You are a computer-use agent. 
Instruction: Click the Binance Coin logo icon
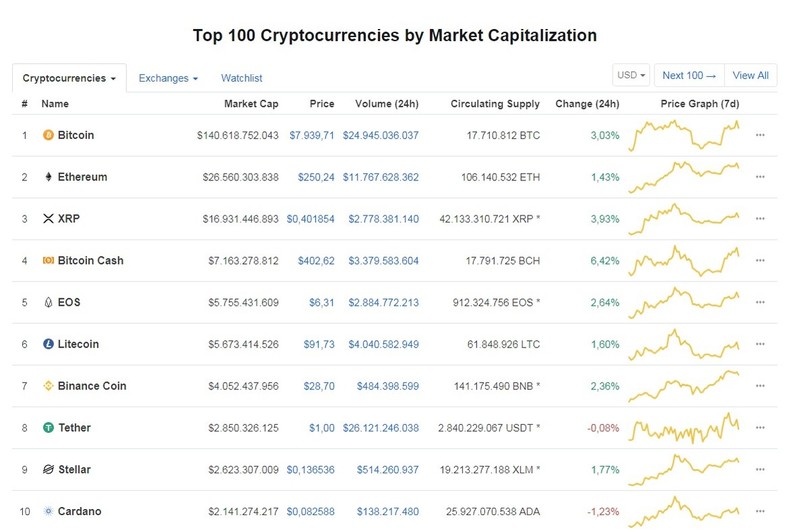point(48,386)
